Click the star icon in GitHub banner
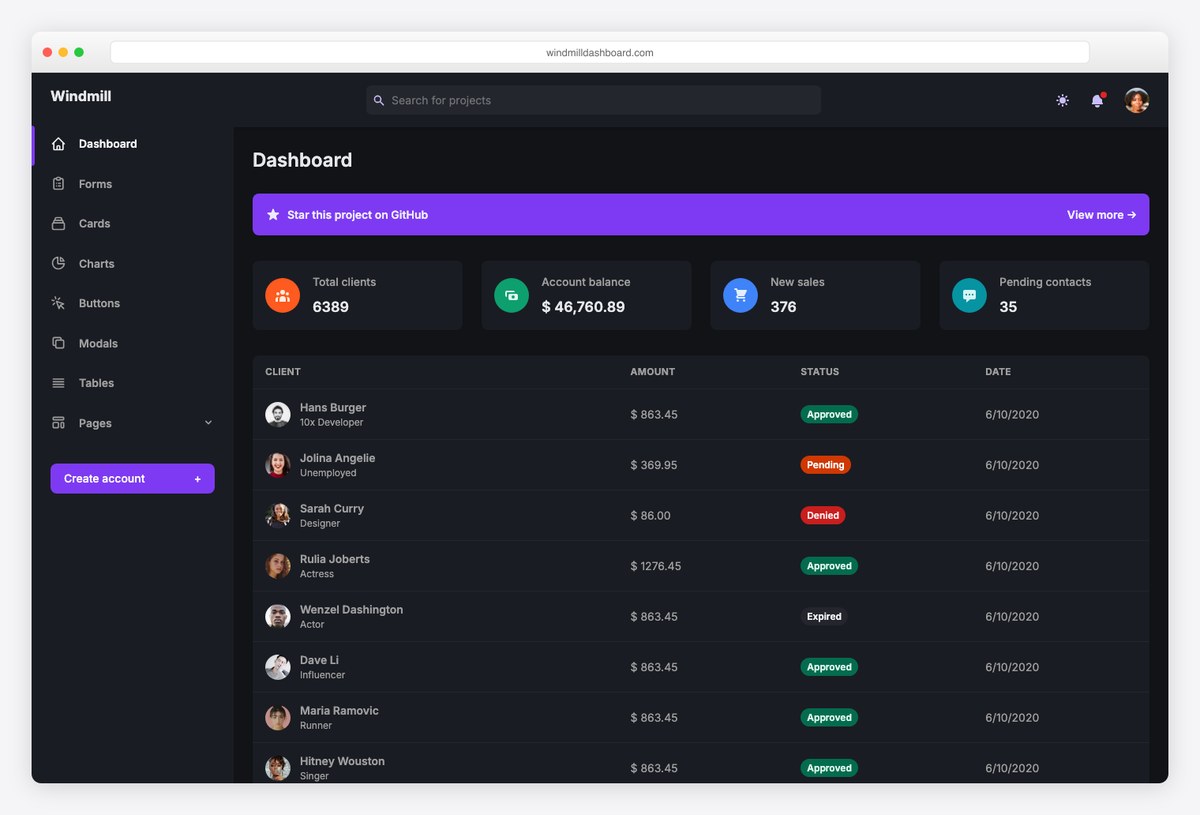Screen dimensions: 1200x815 pyautogui.click(x=273, y=214)
